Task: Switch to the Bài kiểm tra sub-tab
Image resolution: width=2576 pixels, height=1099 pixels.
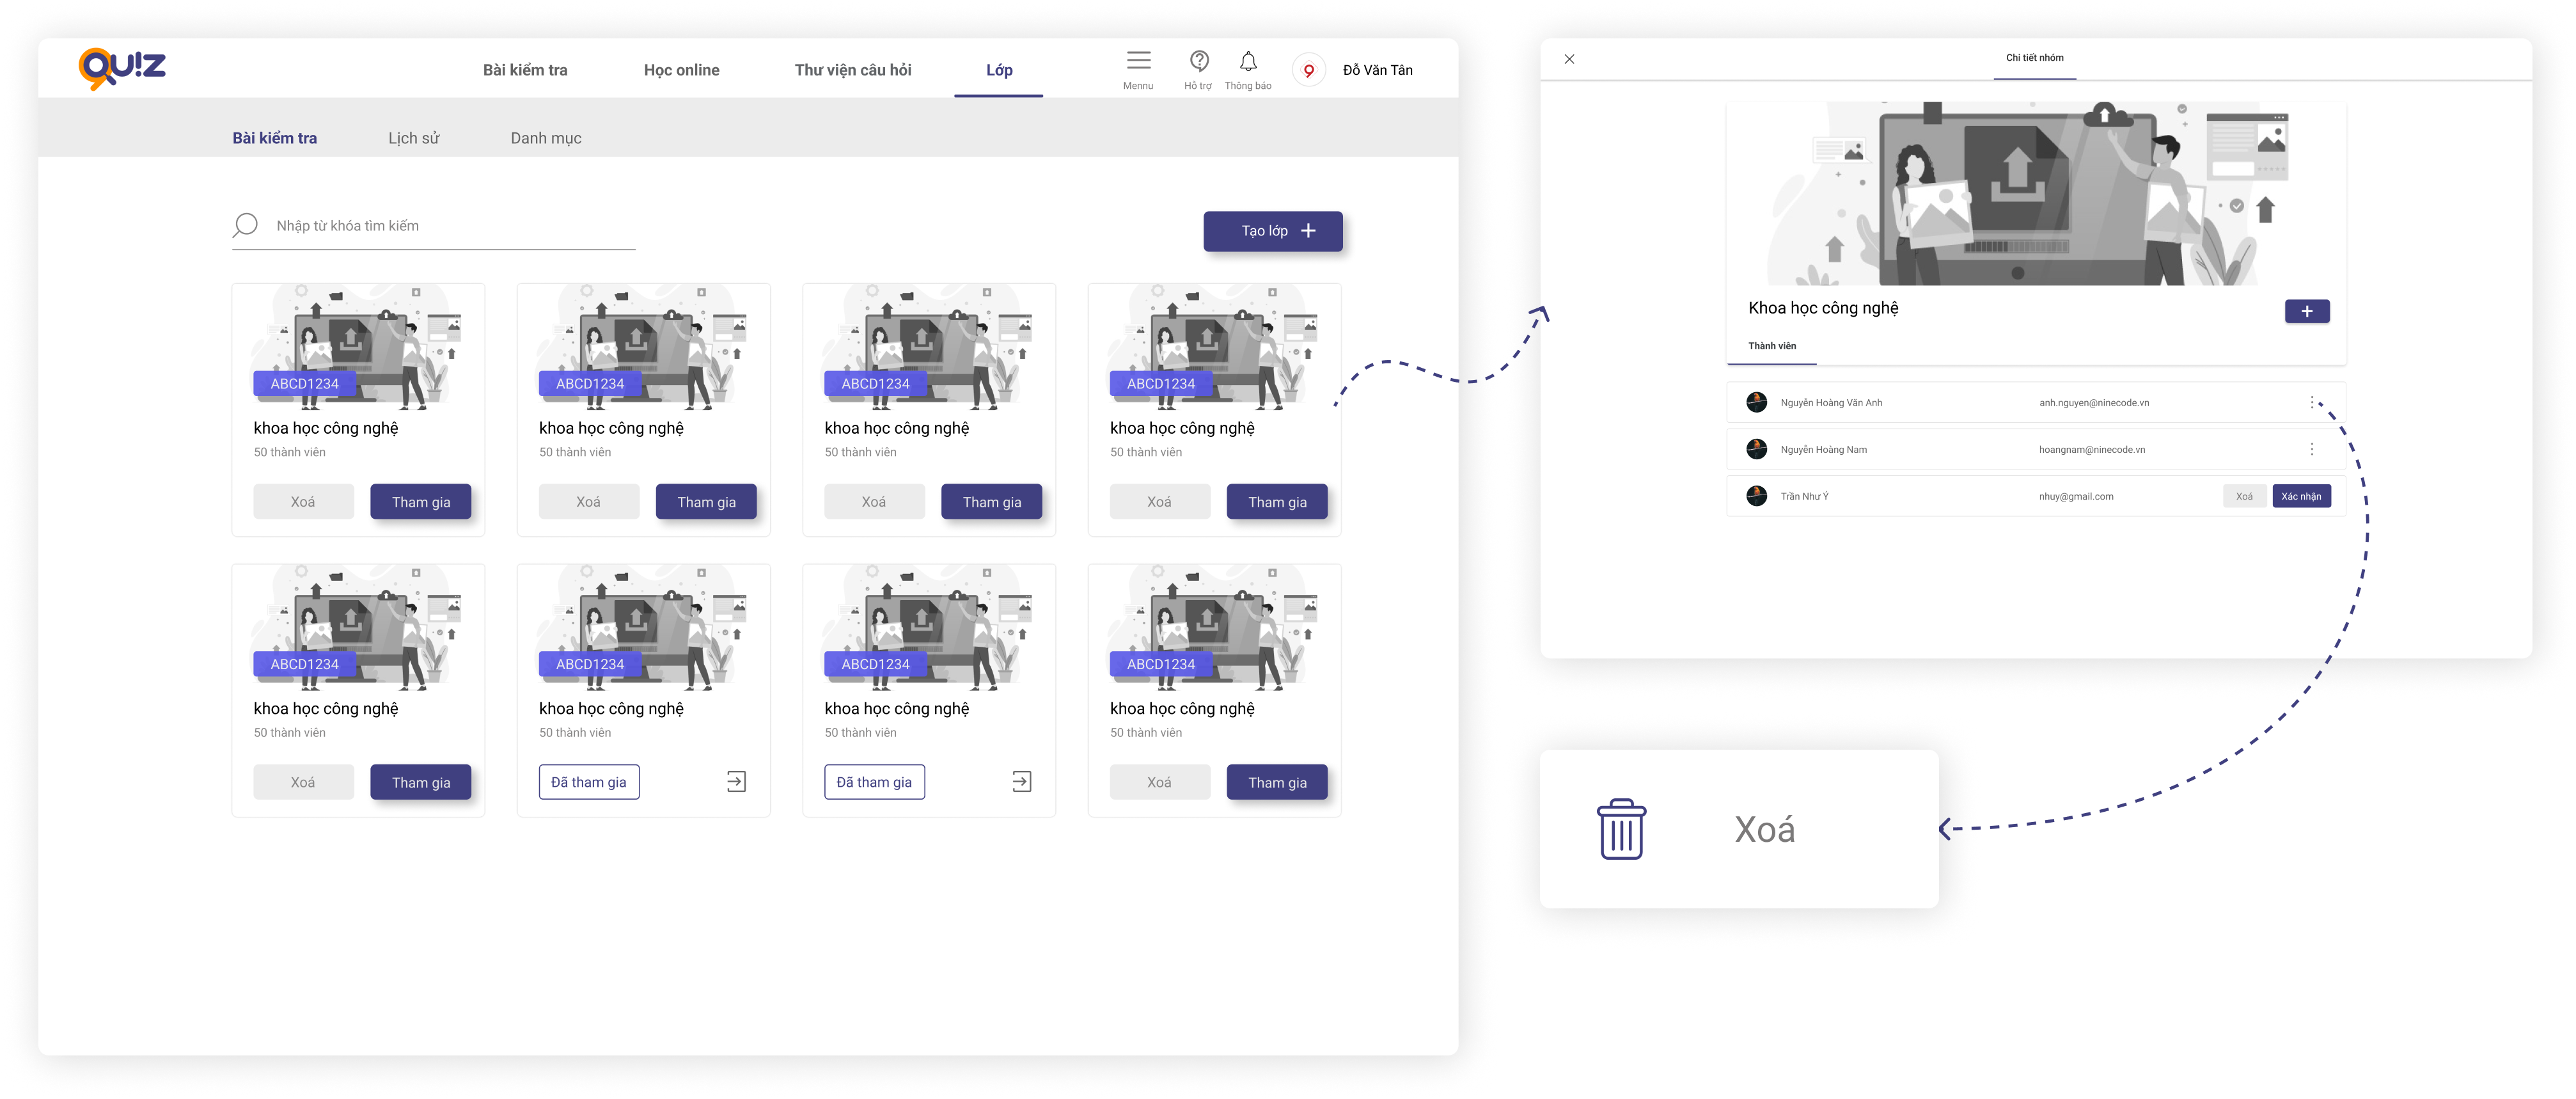Action: 275,138
